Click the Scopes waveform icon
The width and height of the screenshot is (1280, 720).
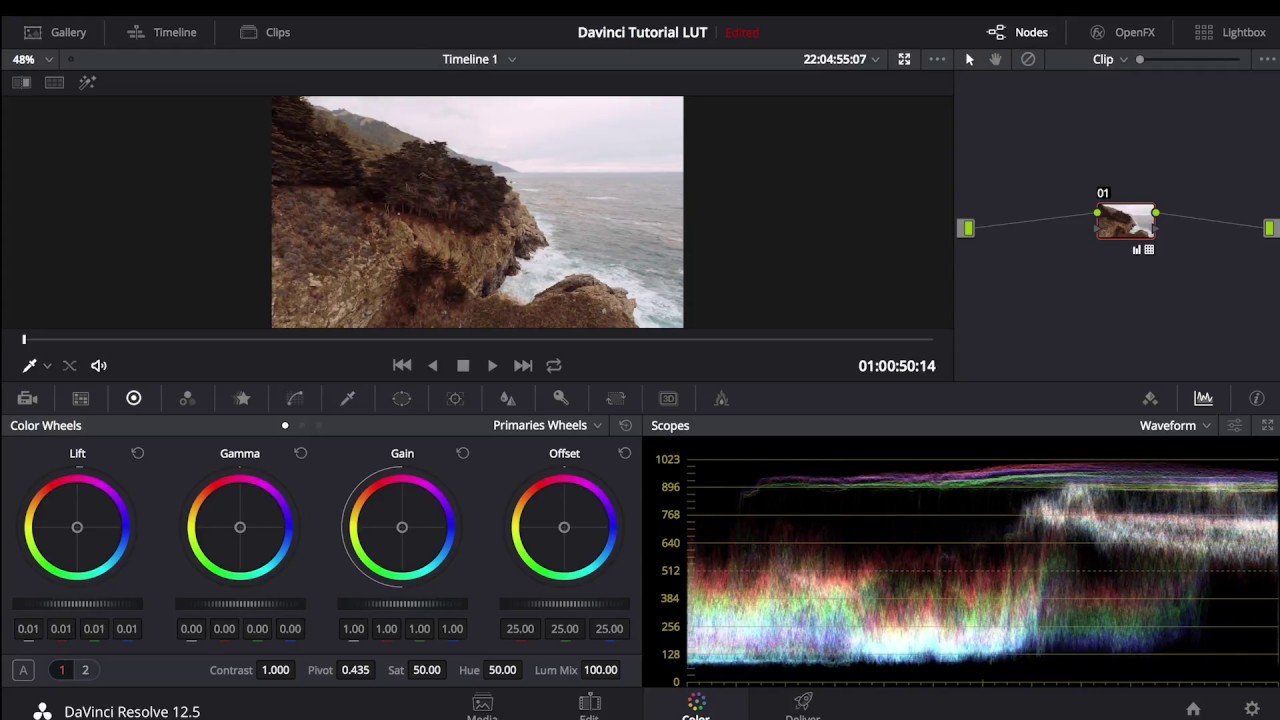pos(1203,399)
